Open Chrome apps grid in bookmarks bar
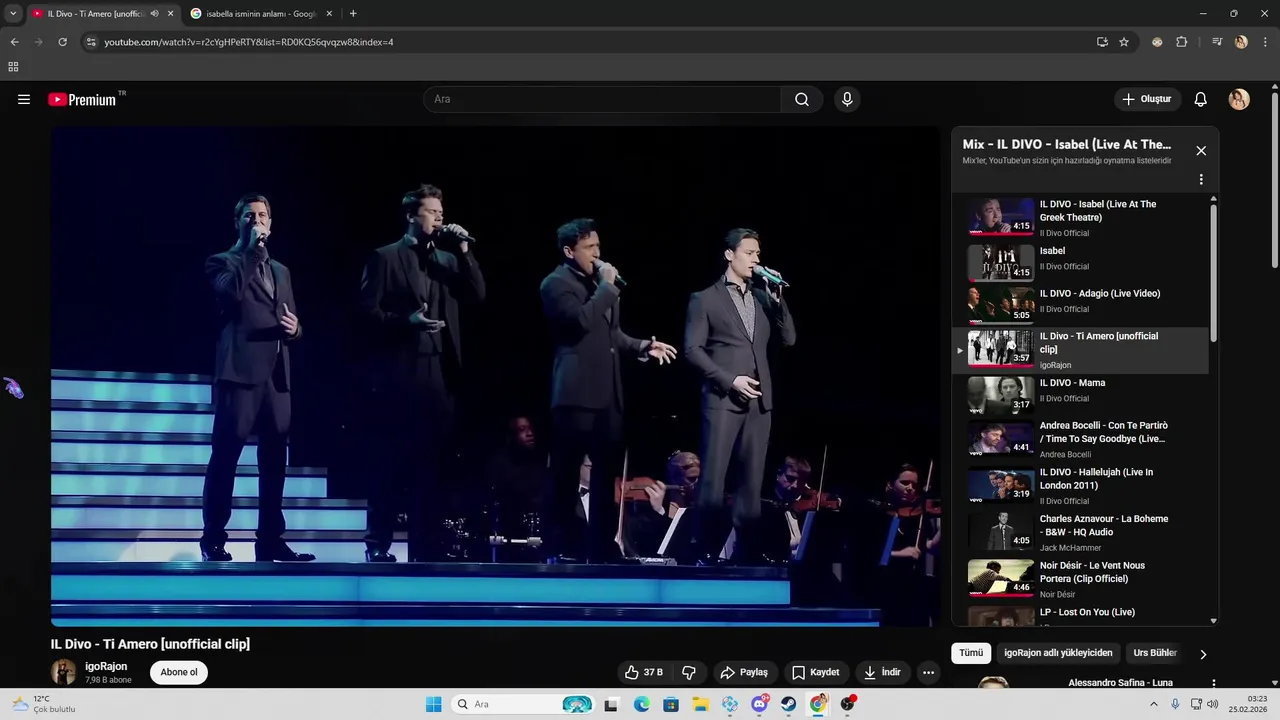The height and width of the screenshot is (720, 1280). (13, 67)
